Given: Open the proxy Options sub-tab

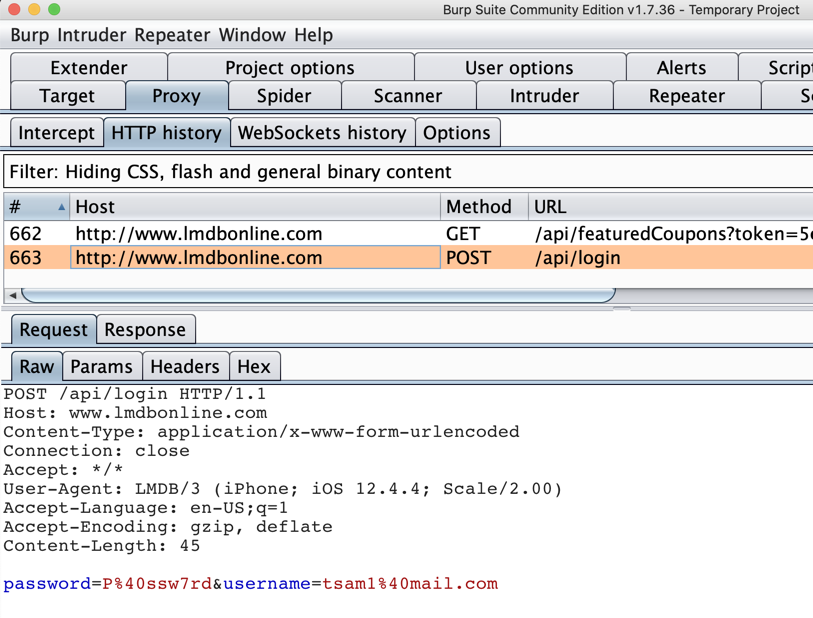Looking at the screenshot, I should (x=457, y=133).
